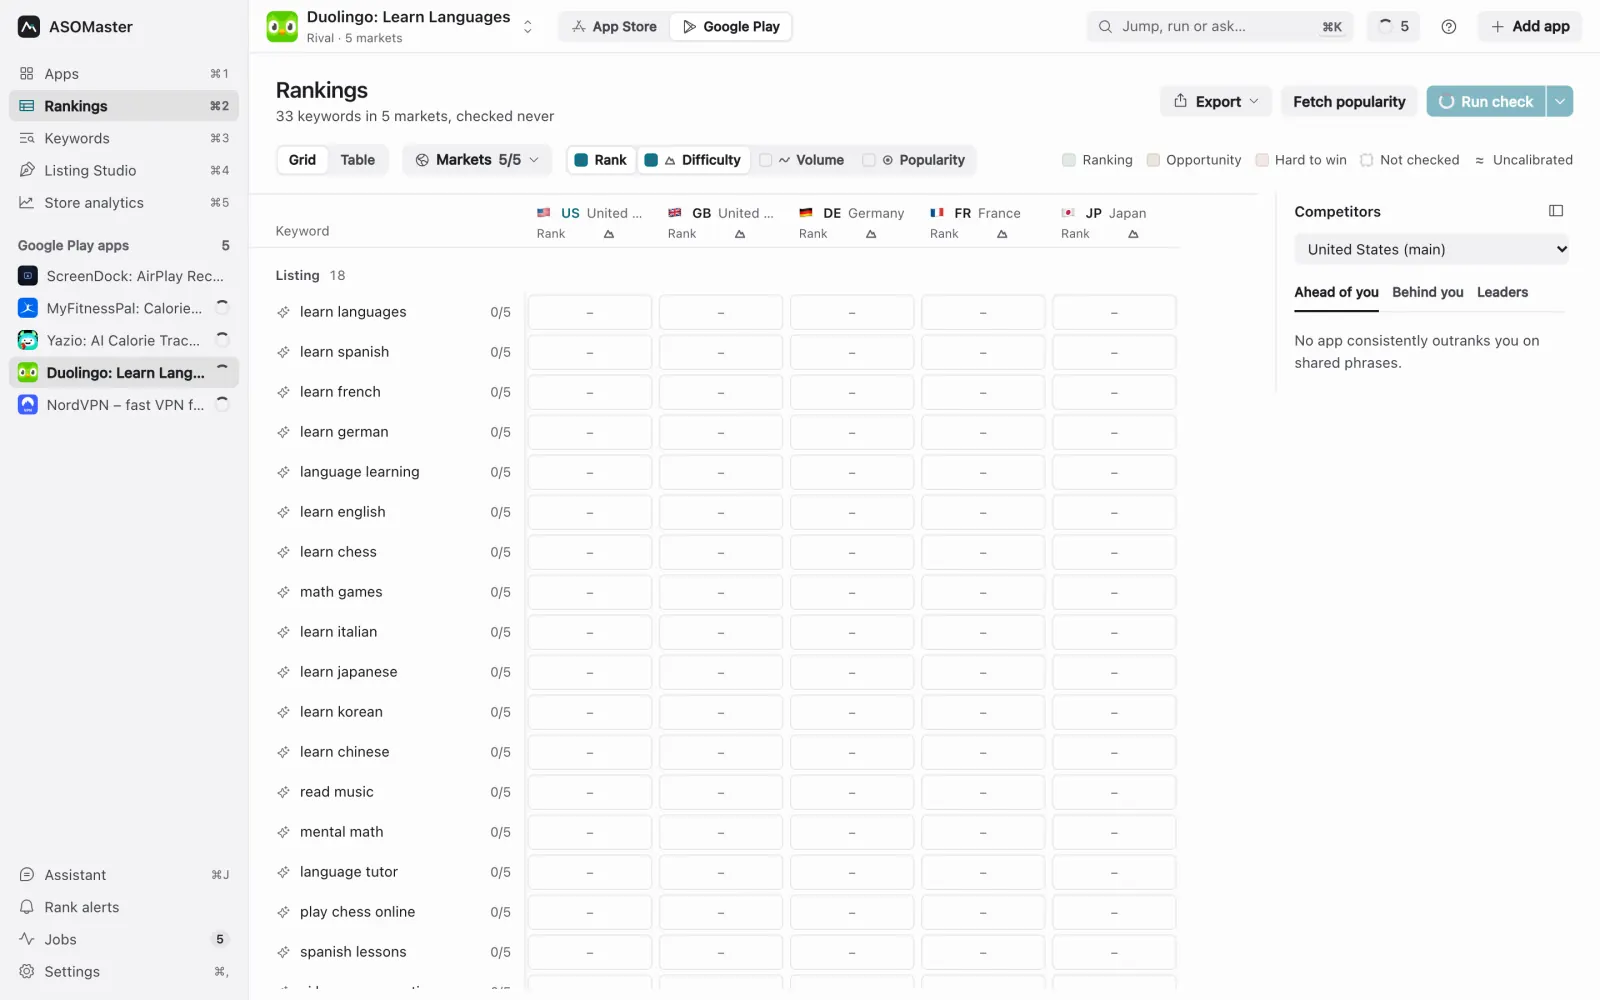Switch to Table view tab
This screenshot has width=1600, height=1000.
tap(357, 160)
